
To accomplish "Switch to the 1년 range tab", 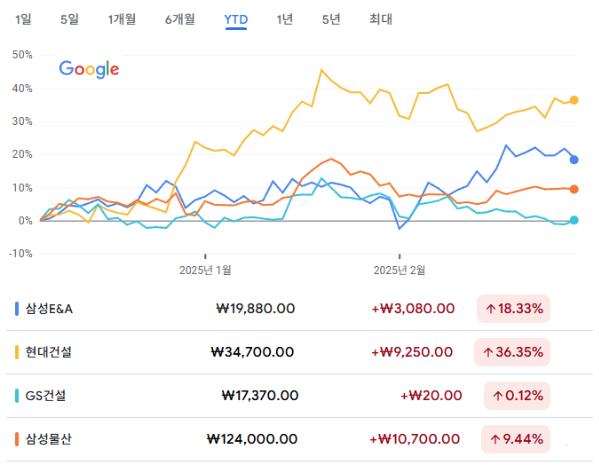I will [285, 19].
